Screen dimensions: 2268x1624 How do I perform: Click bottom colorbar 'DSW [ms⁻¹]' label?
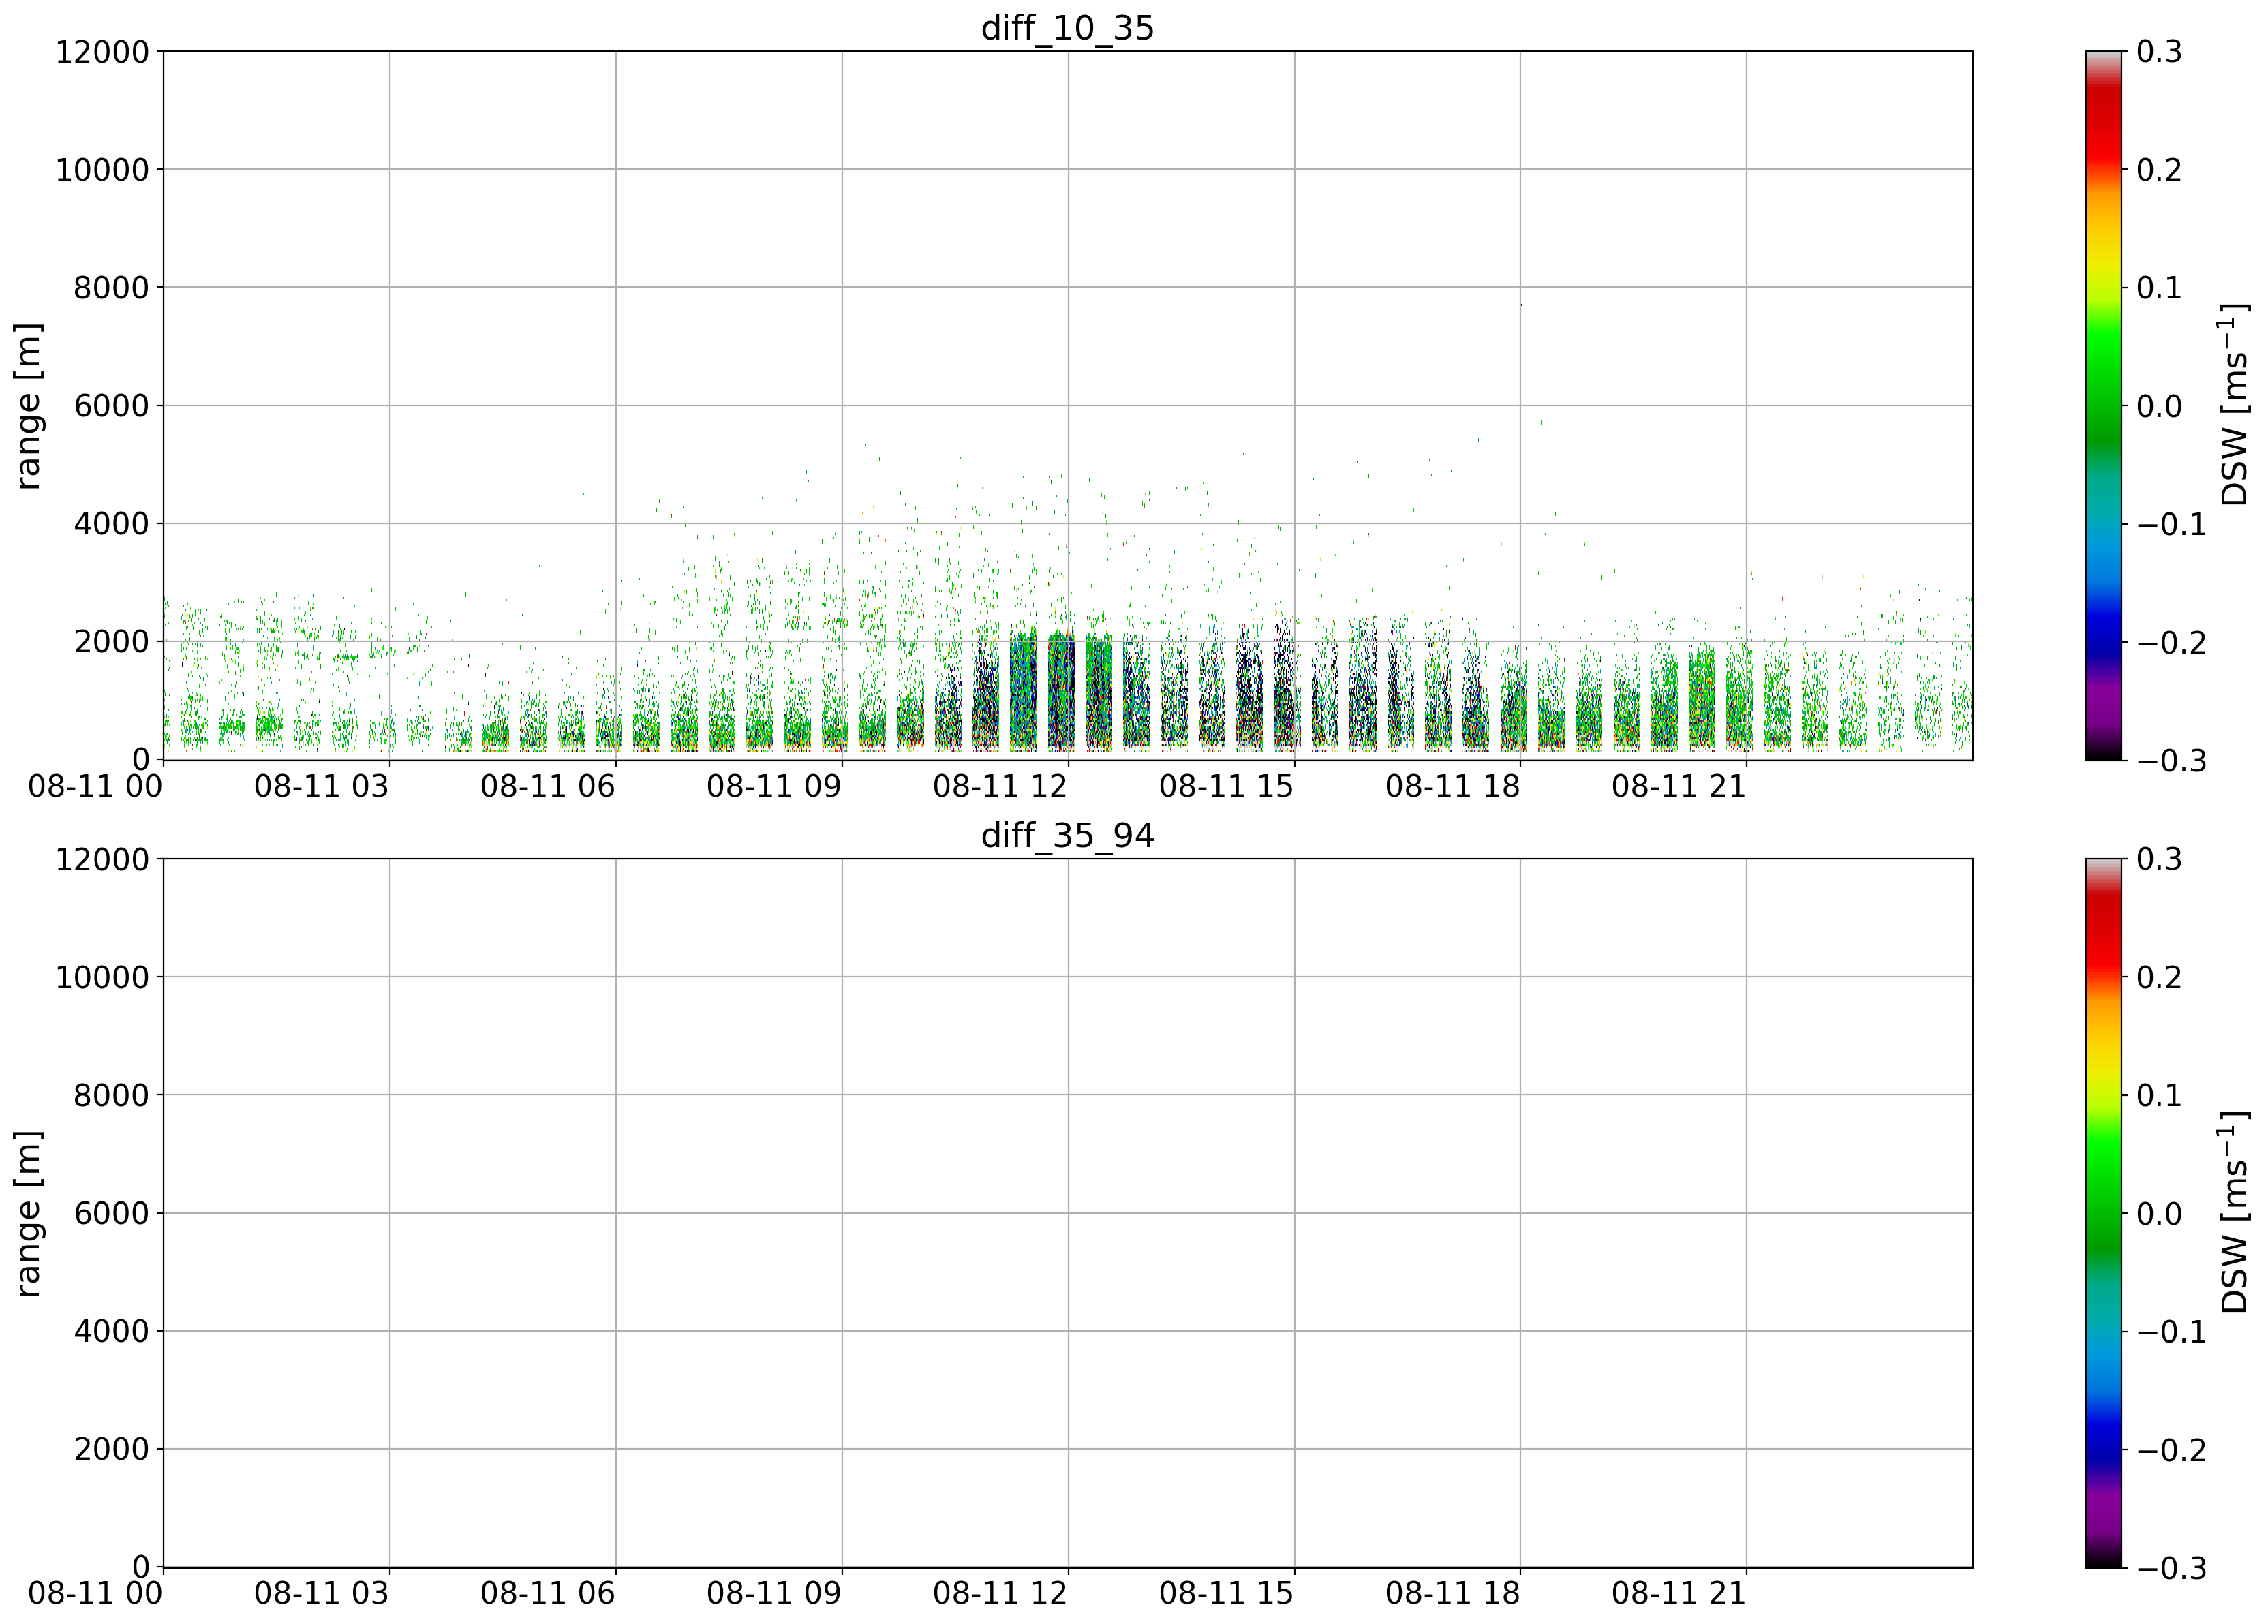point(2234,1212)
